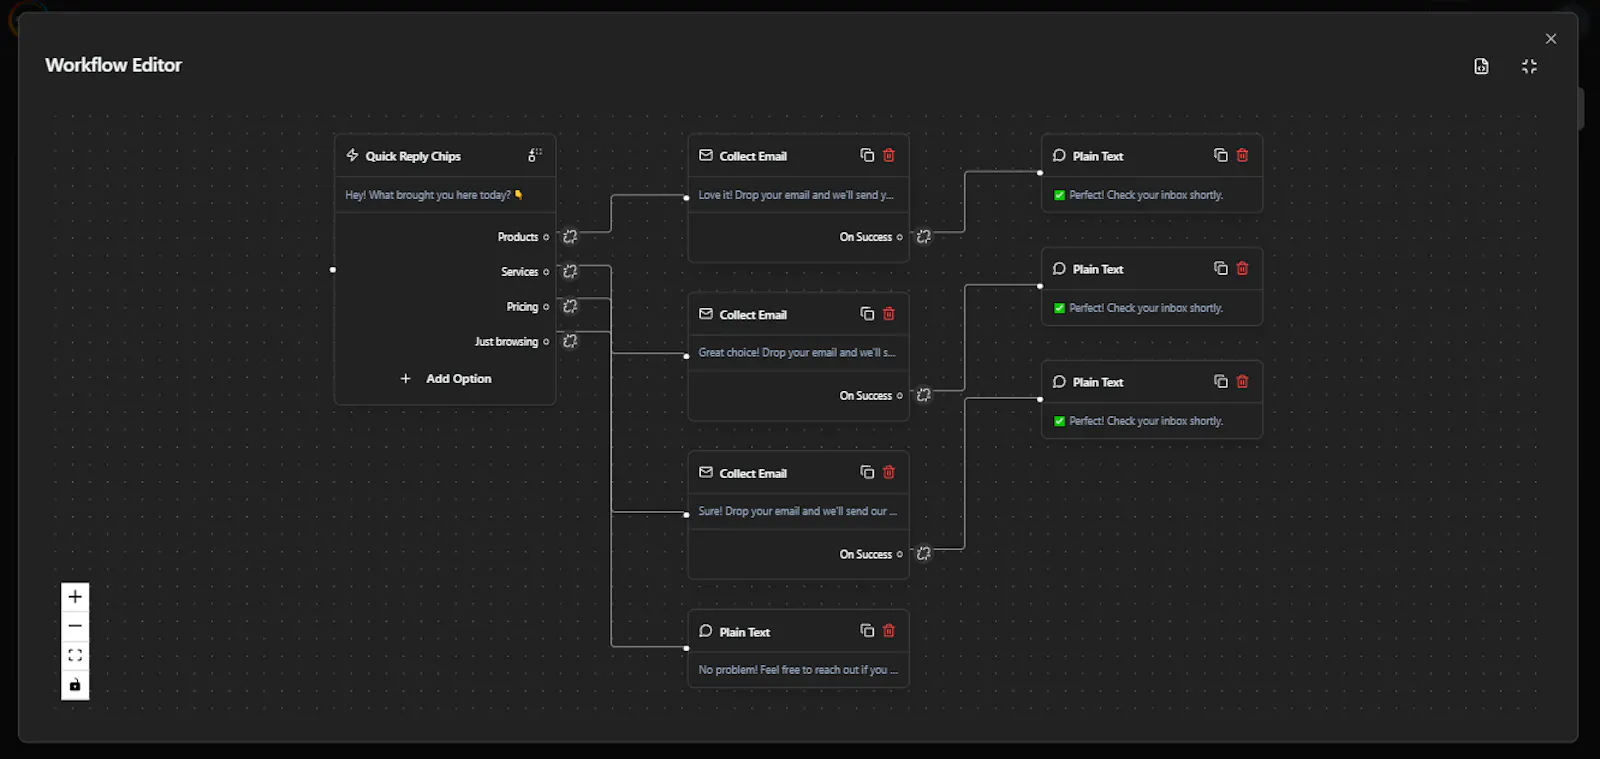Delete the 'Sure! Drop your email' node

point(889,472)
